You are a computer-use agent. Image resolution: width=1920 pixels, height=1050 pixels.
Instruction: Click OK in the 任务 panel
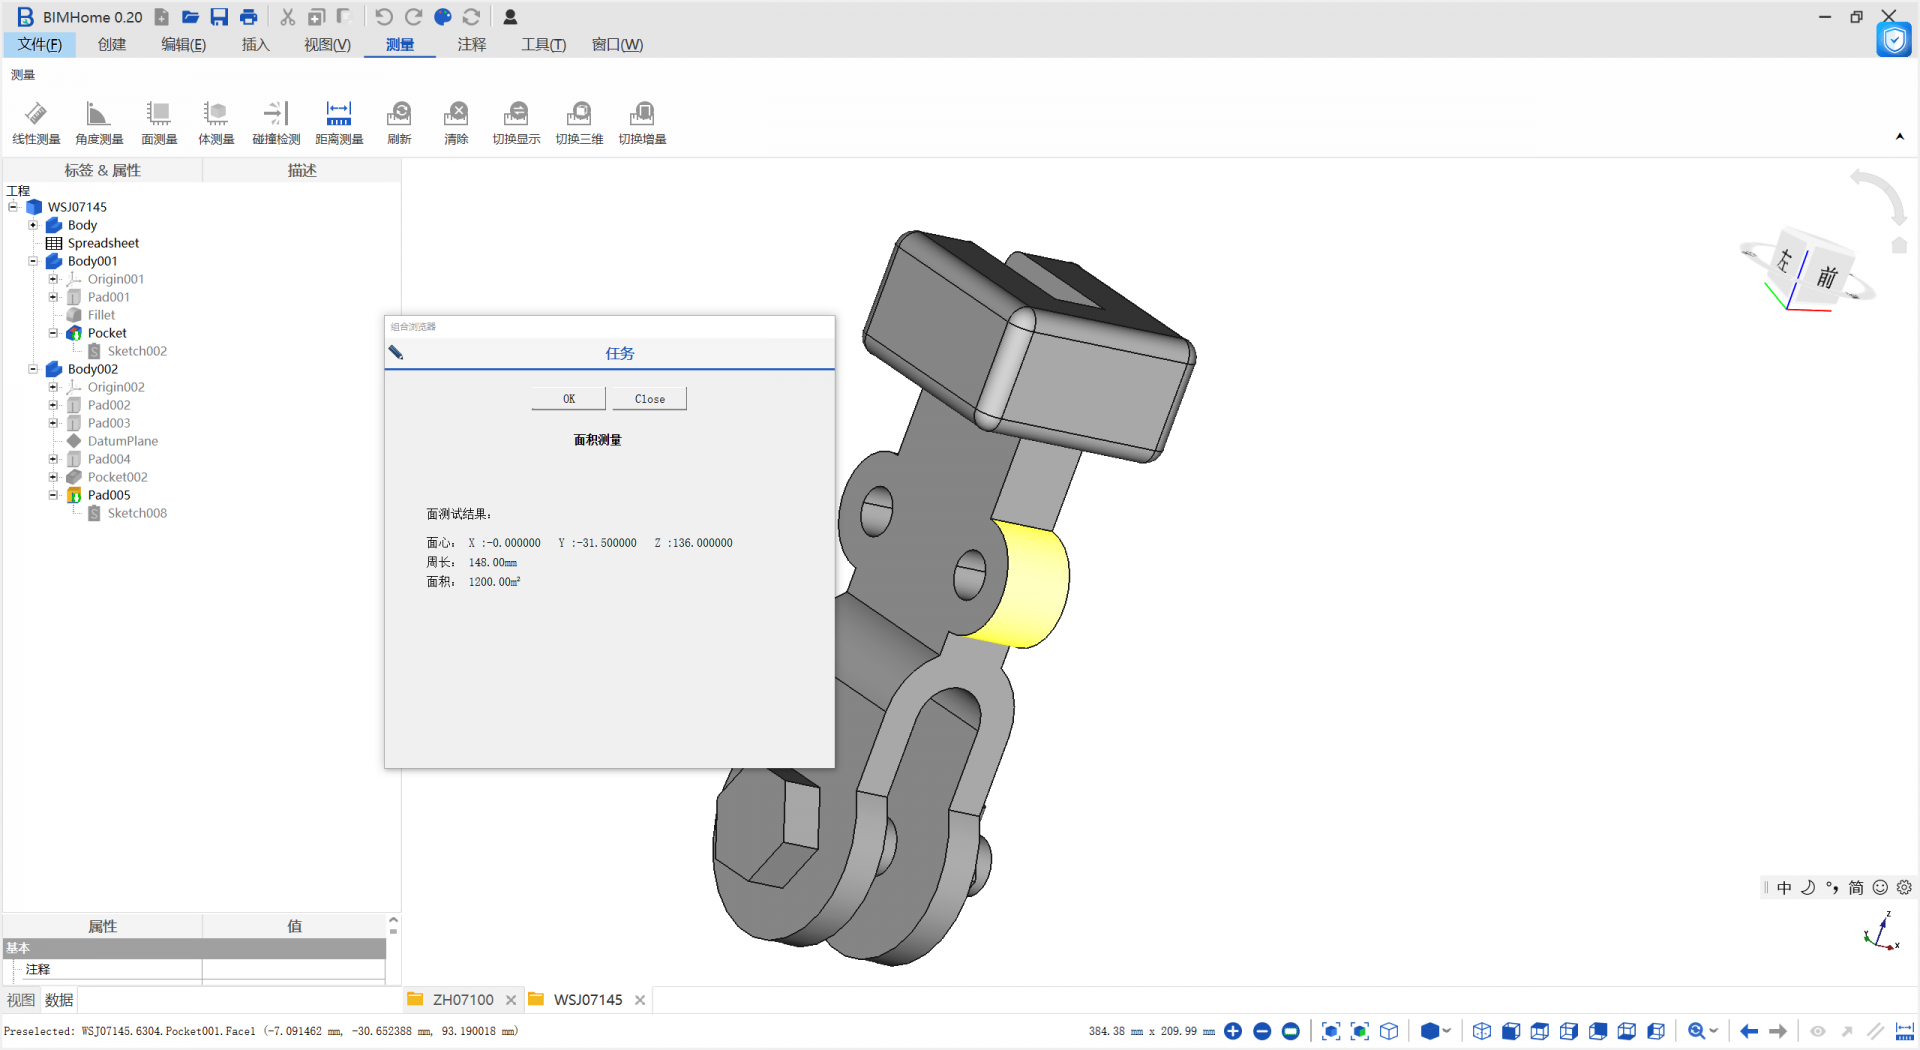[x=568, y=399]
